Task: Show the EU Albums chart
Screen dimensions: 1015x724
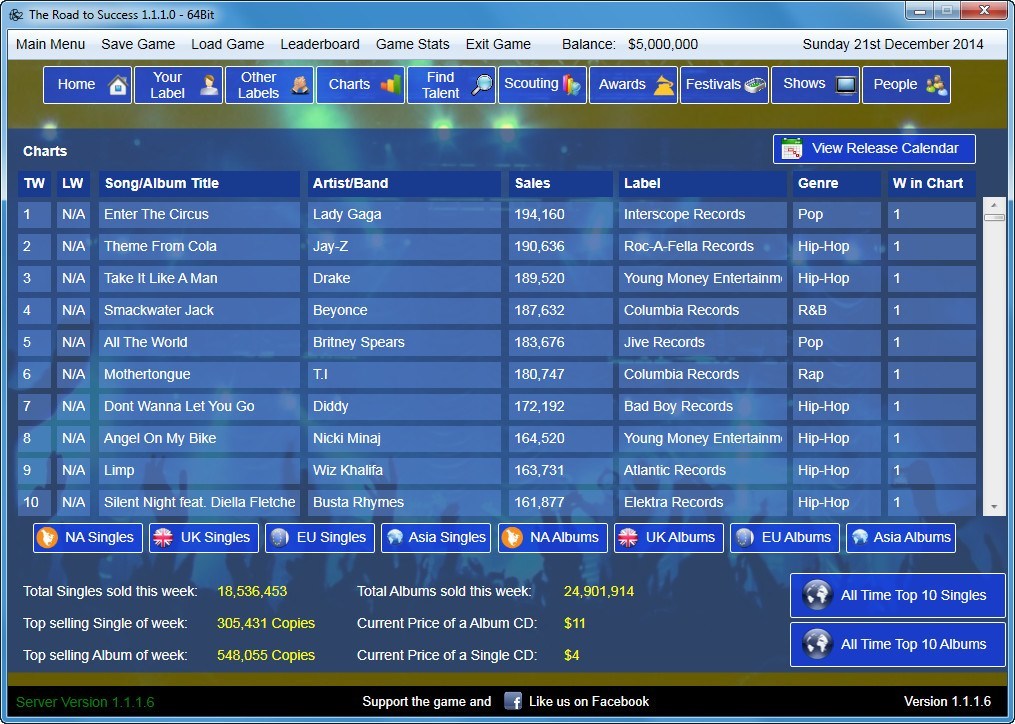Action: 785,537
